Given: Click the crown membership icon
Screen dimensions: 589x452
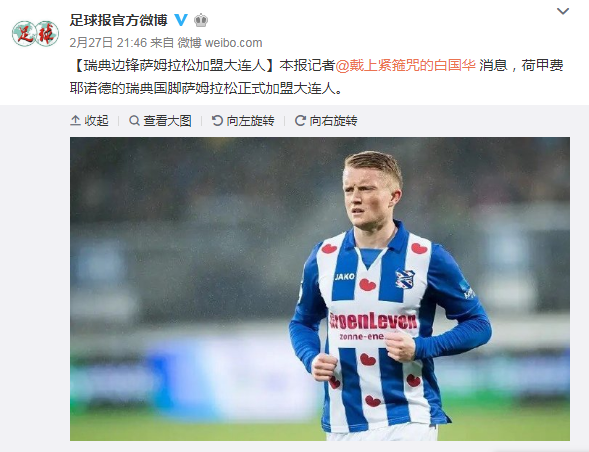Looking at the screenshot, I should pyautogui.click(x=201, y=20).
